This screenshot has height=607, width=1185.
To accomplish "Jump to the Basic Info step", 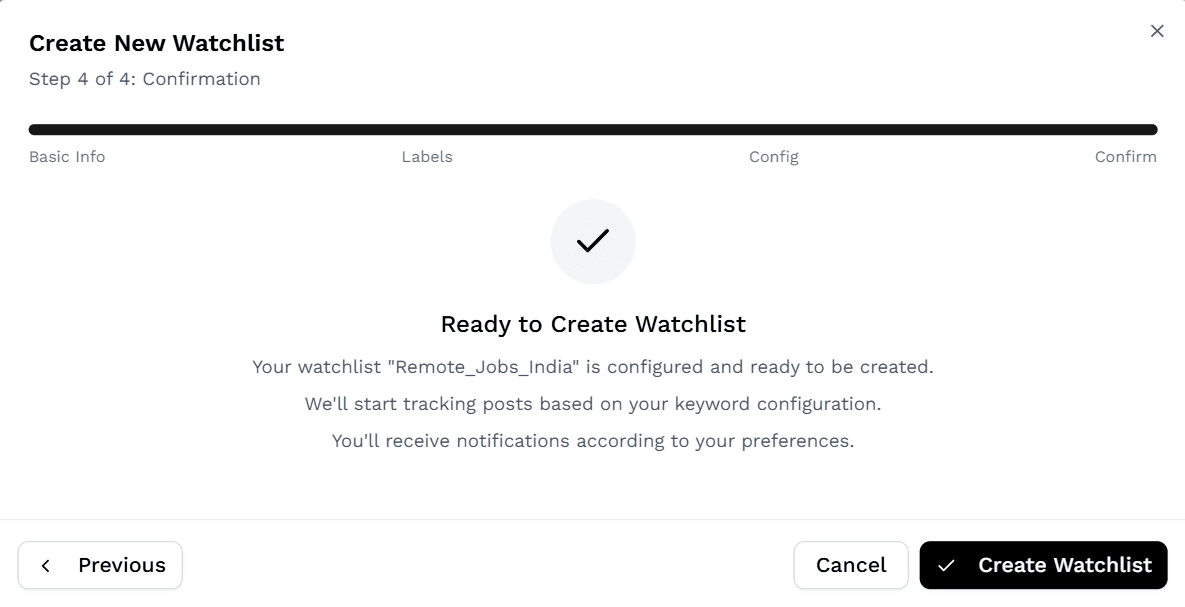I will pos(67,157).
